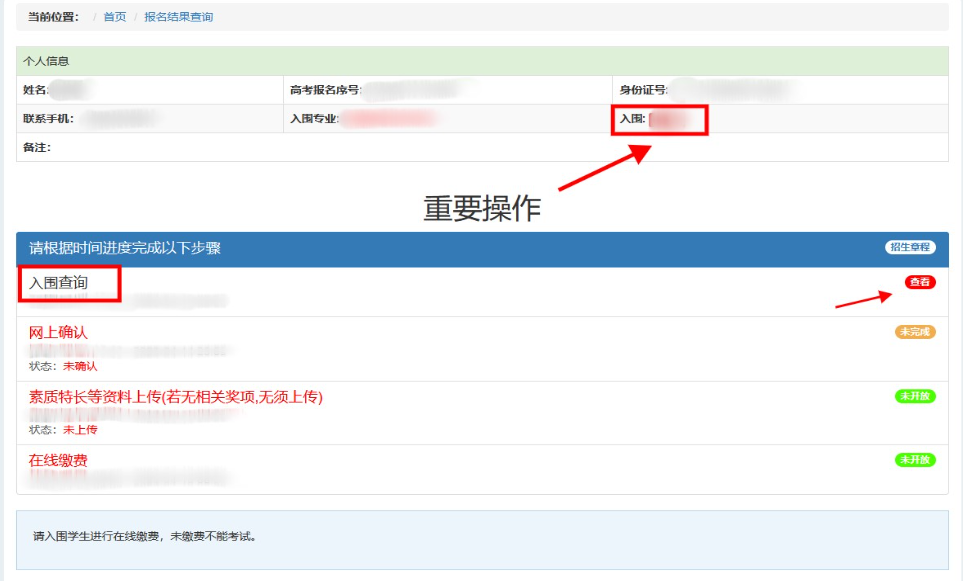Click the red 查看 badge
The width and height of the screenshot is (963, 585).
920,282
